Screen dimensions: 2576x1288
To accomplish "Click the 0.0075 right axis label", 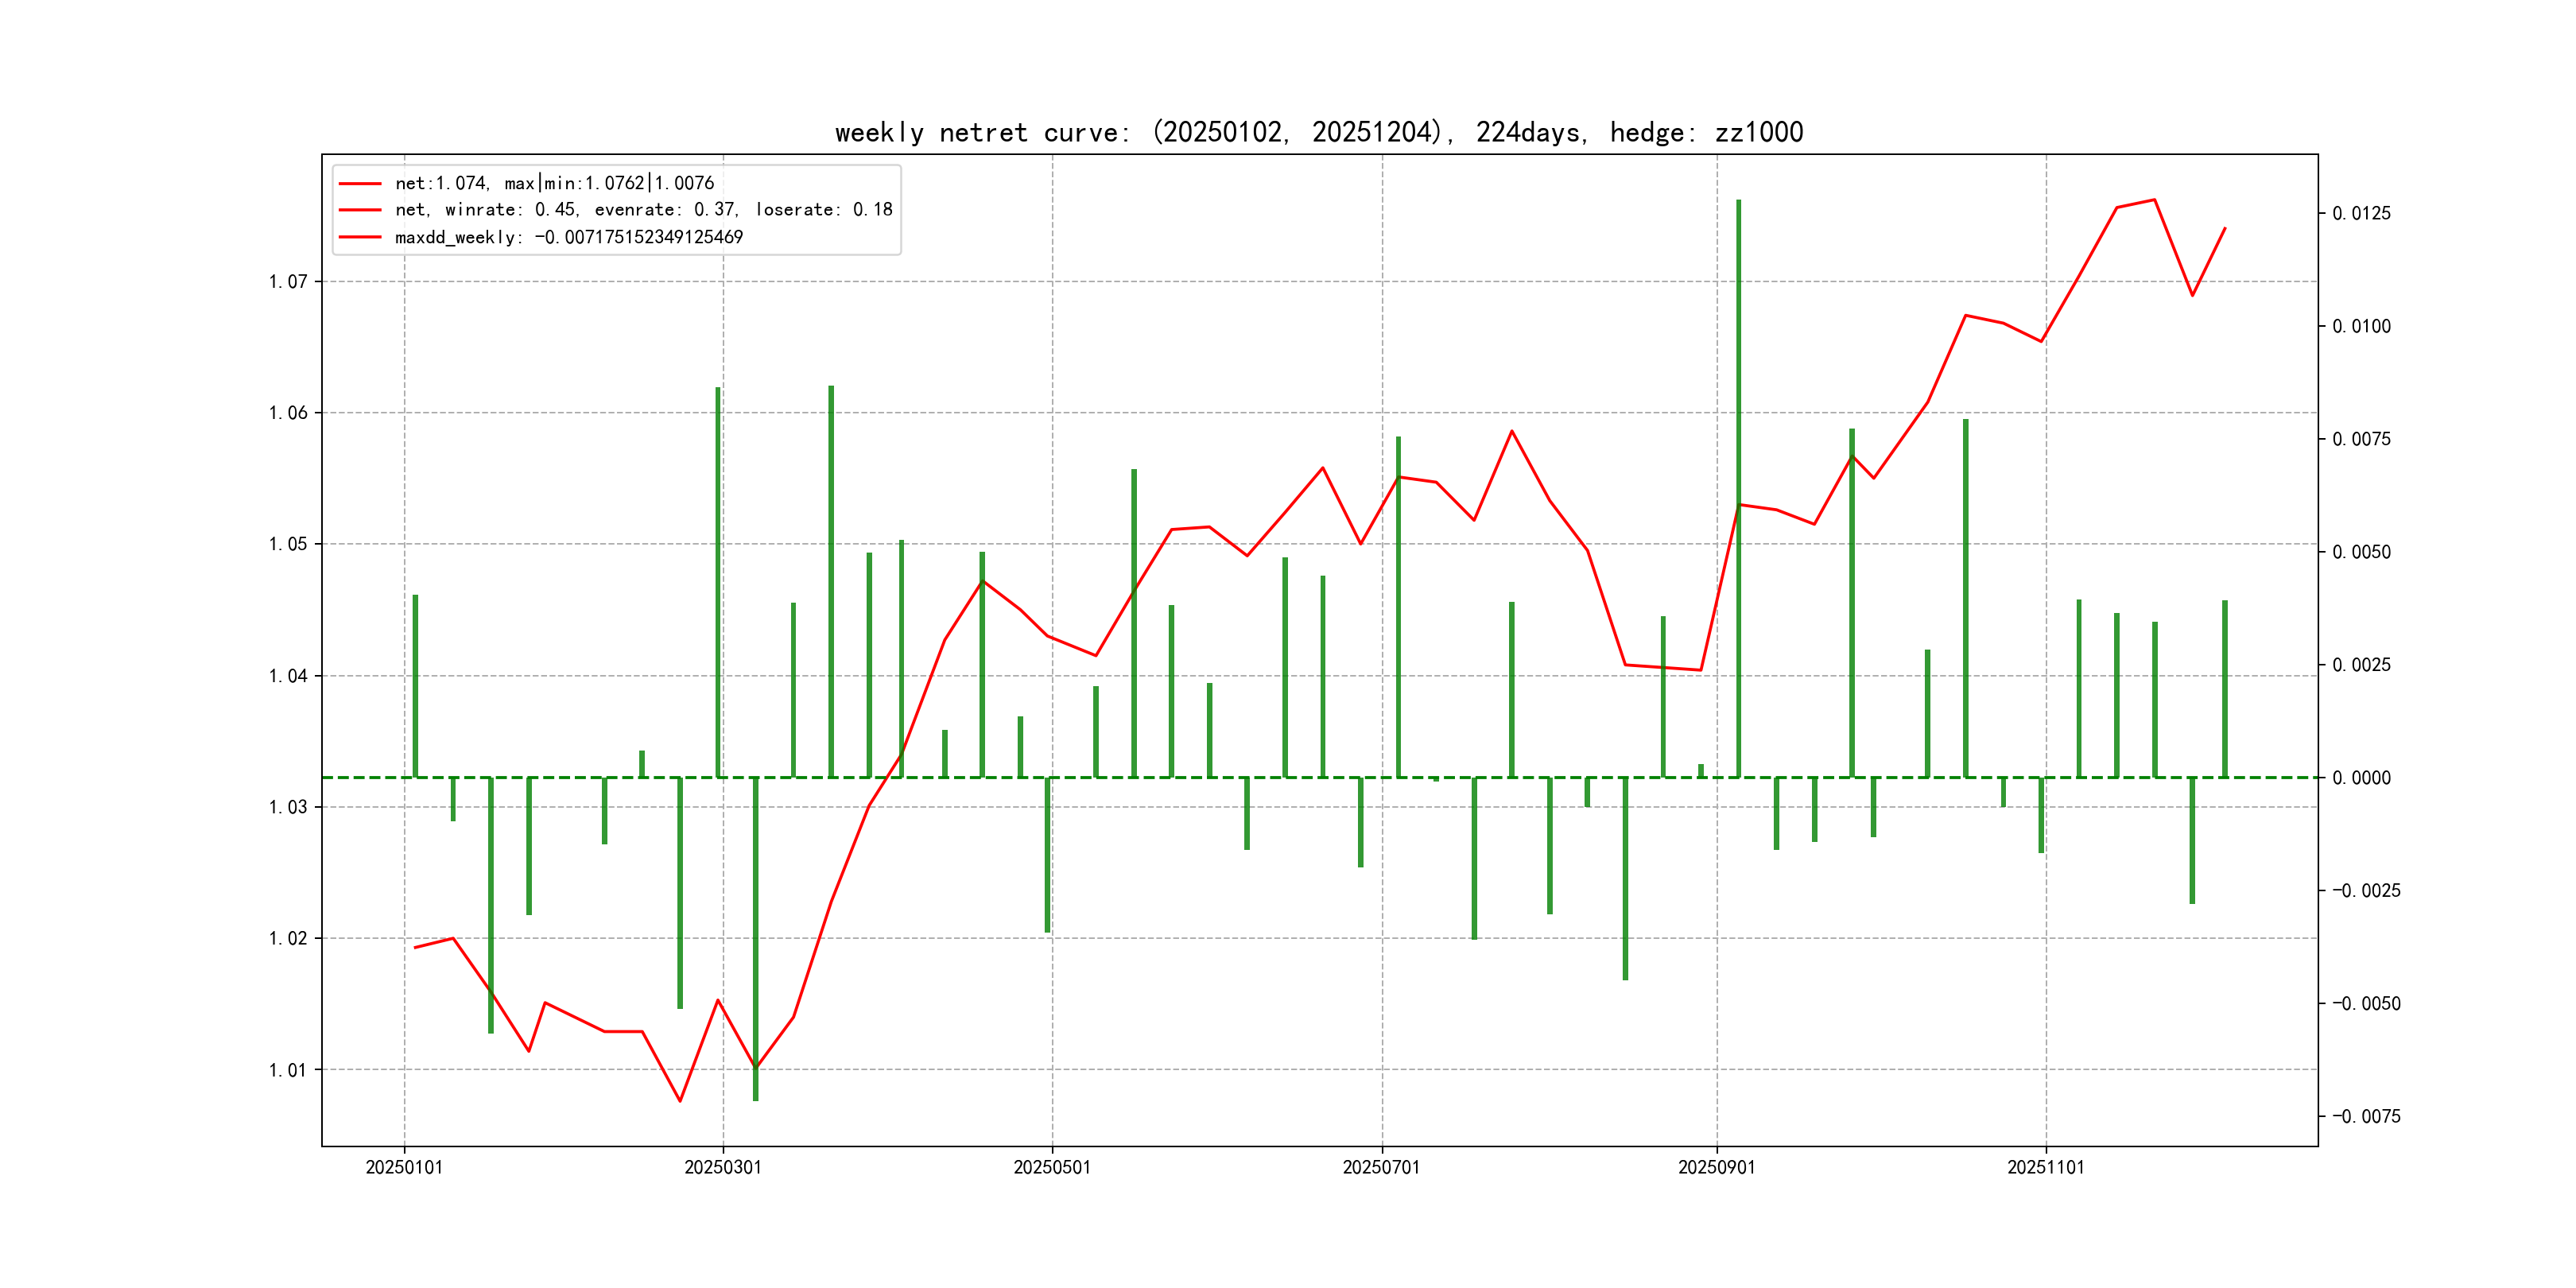I will tap(2361, 439).
